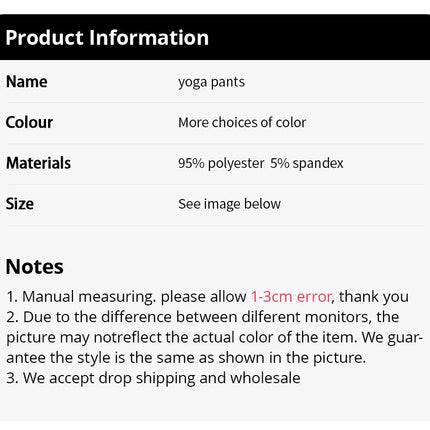
Task: Click the 5% spandex text
Action: point(307,163)
